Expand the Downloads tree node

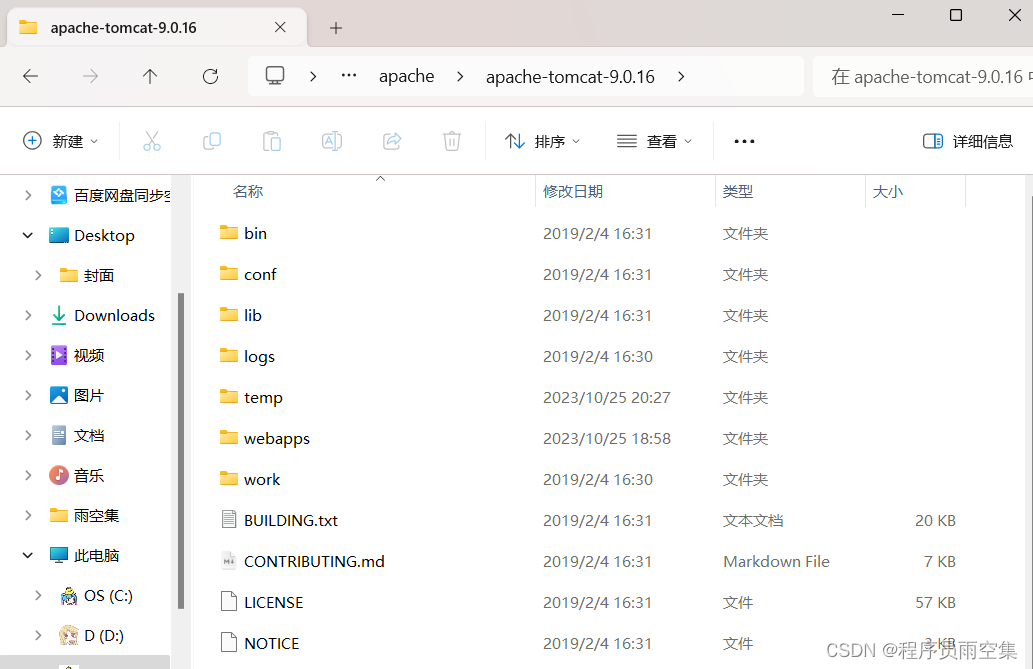point(28,316)
